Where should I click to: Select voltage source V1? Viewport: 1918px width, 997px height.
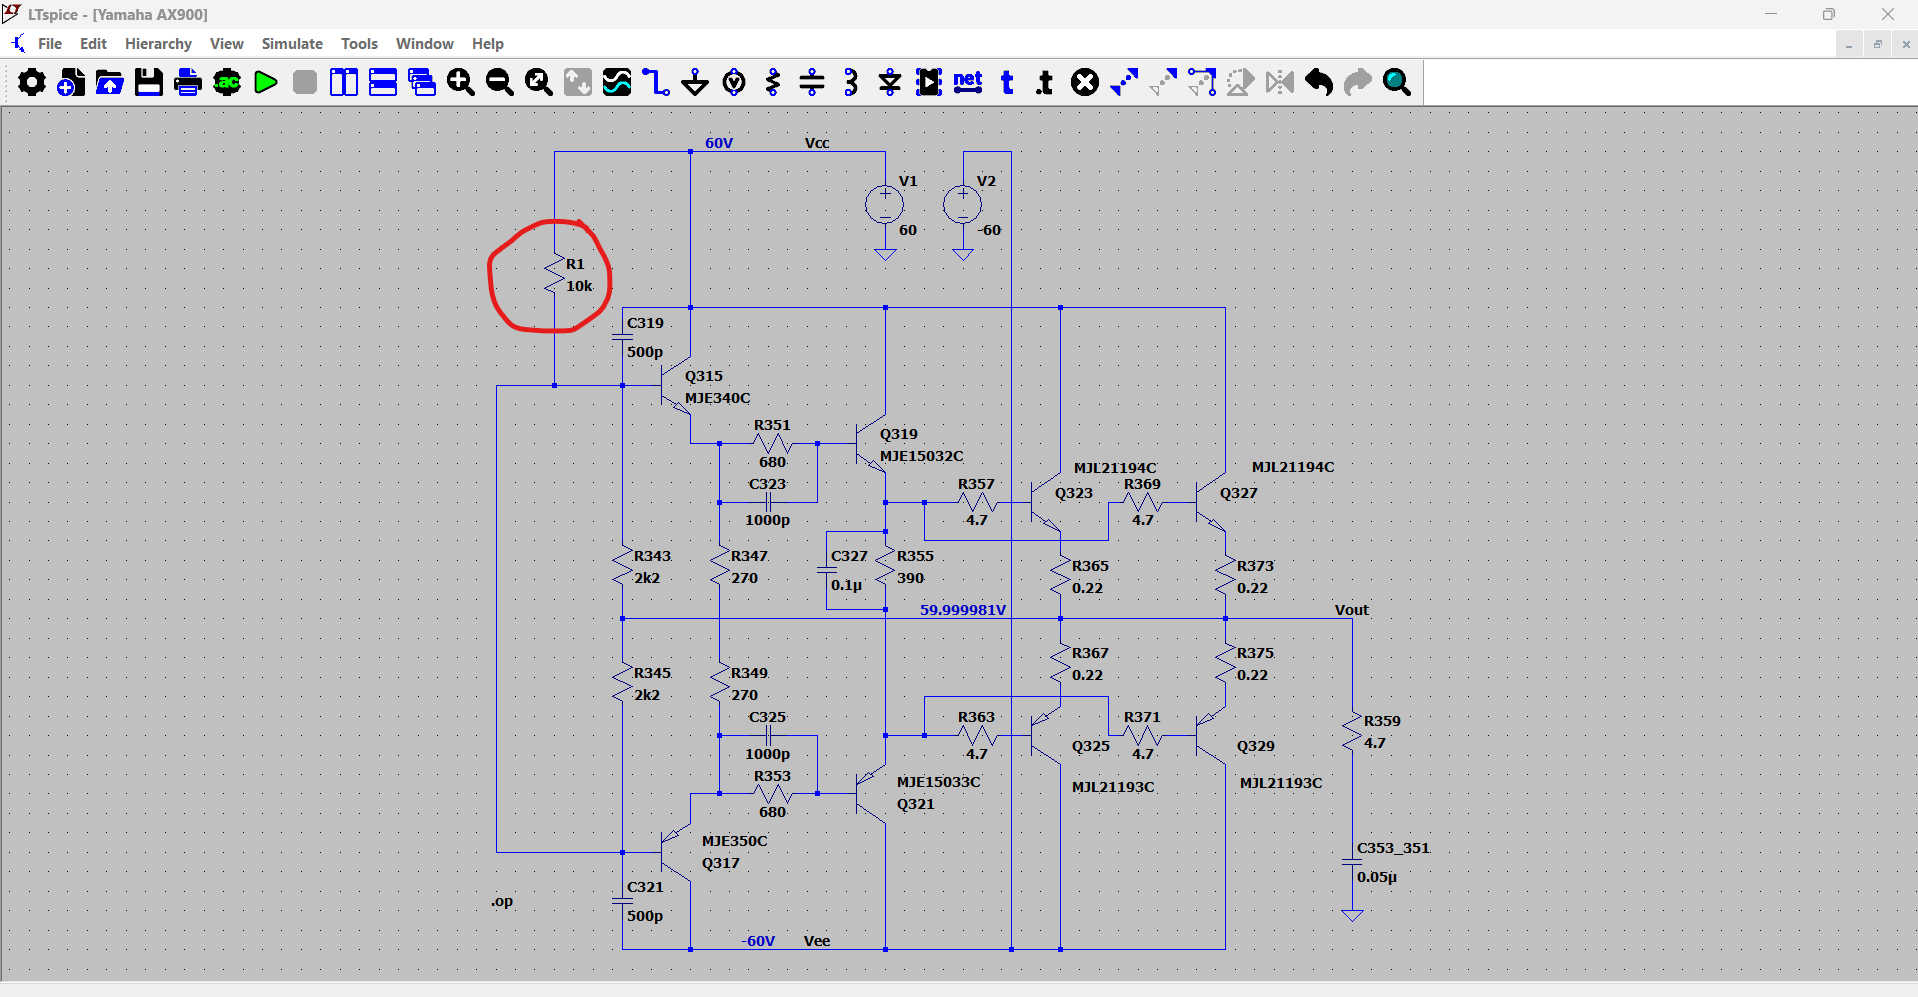pos(885,205)
